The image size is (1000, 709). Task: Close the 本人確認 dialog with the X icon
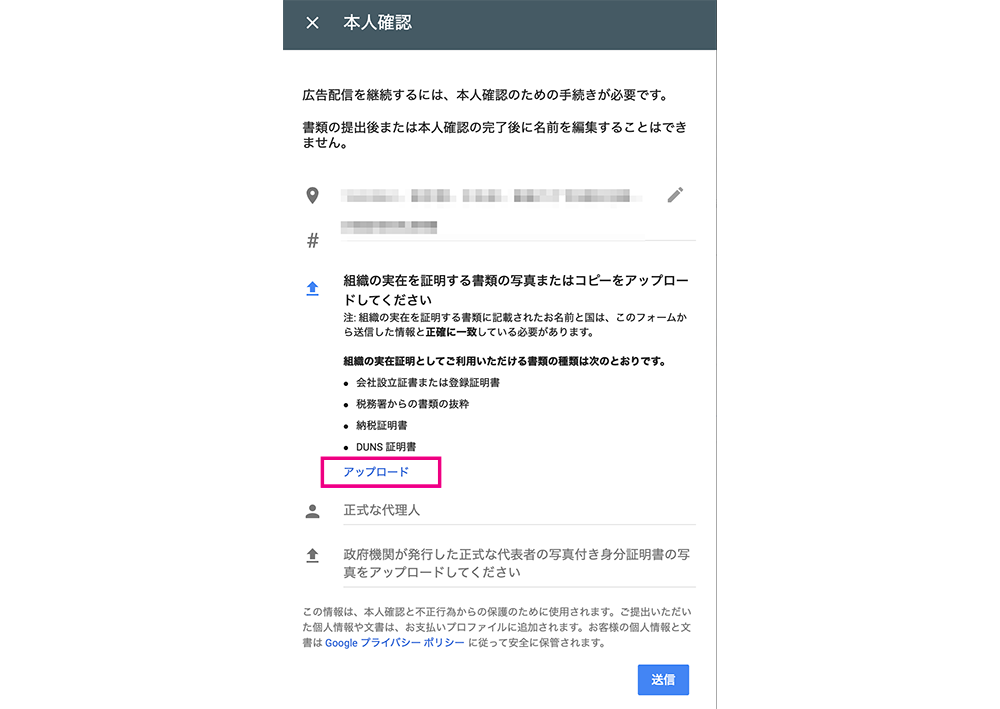(312, 23)
